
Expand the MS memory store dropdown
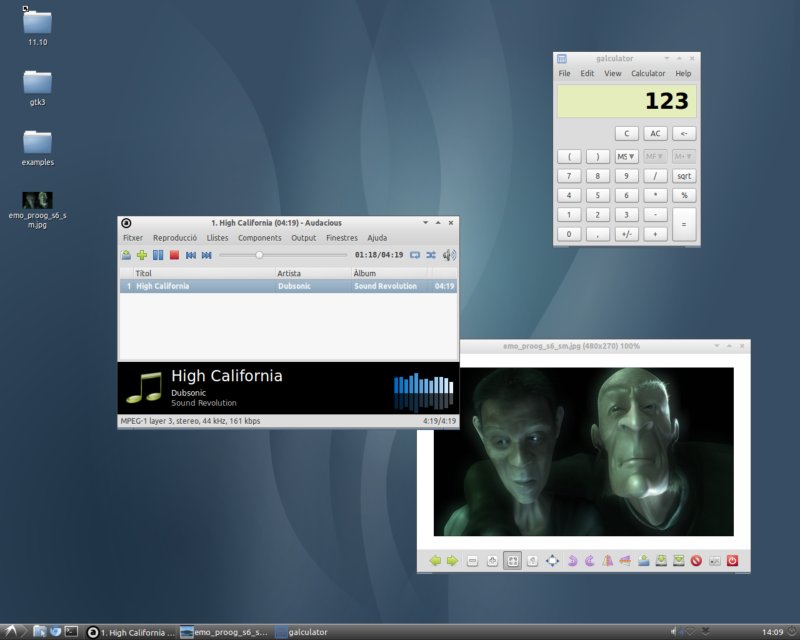[626, 157]
